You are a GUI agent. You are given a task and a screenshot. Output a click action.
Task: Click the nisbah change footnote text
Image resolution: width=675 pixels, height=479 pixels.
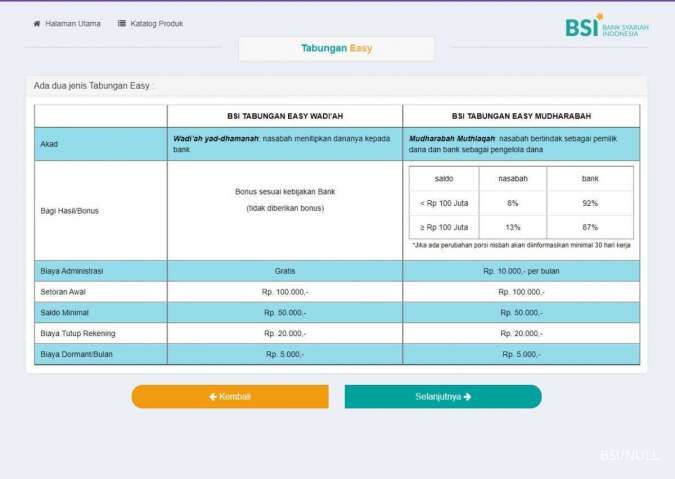[521, 245]
